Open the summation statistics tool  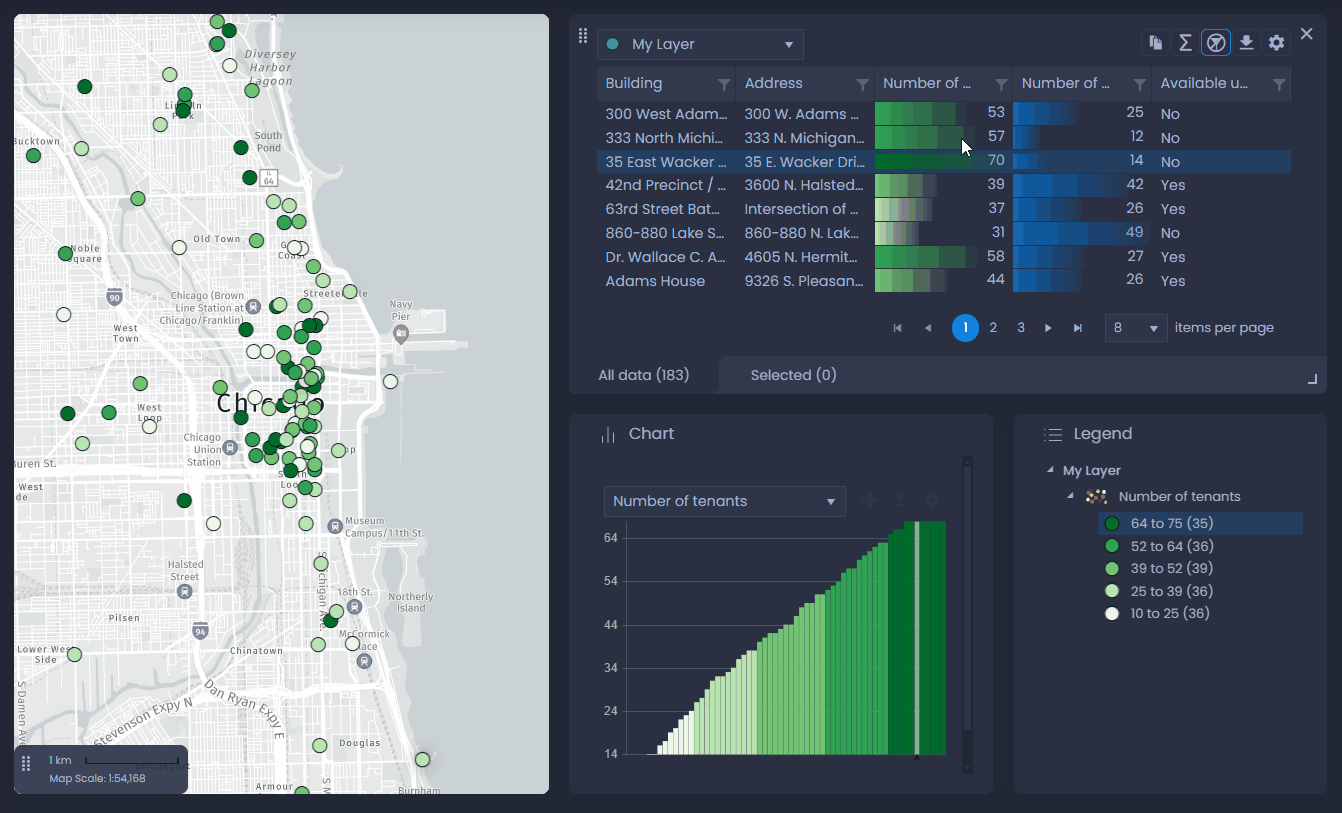pyautogui.click(x=1185, y=42)
